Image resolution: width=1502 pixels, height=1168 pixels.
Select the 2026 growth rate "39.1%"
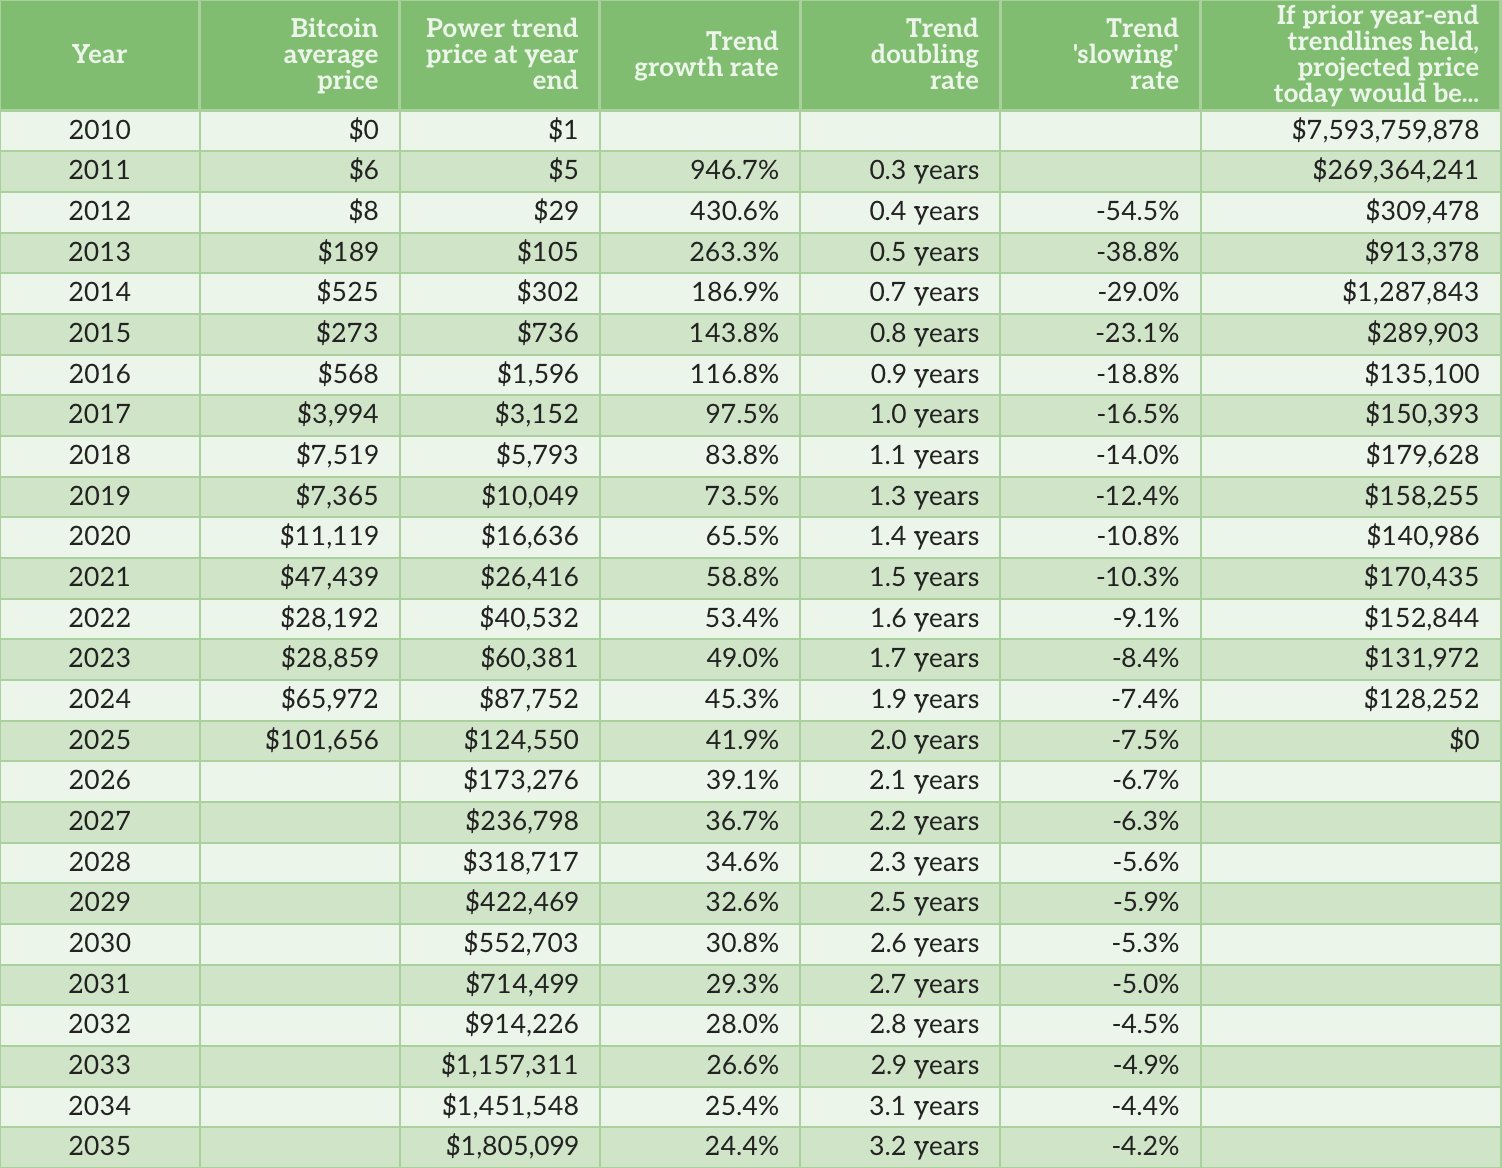click(x=742, y=780)
